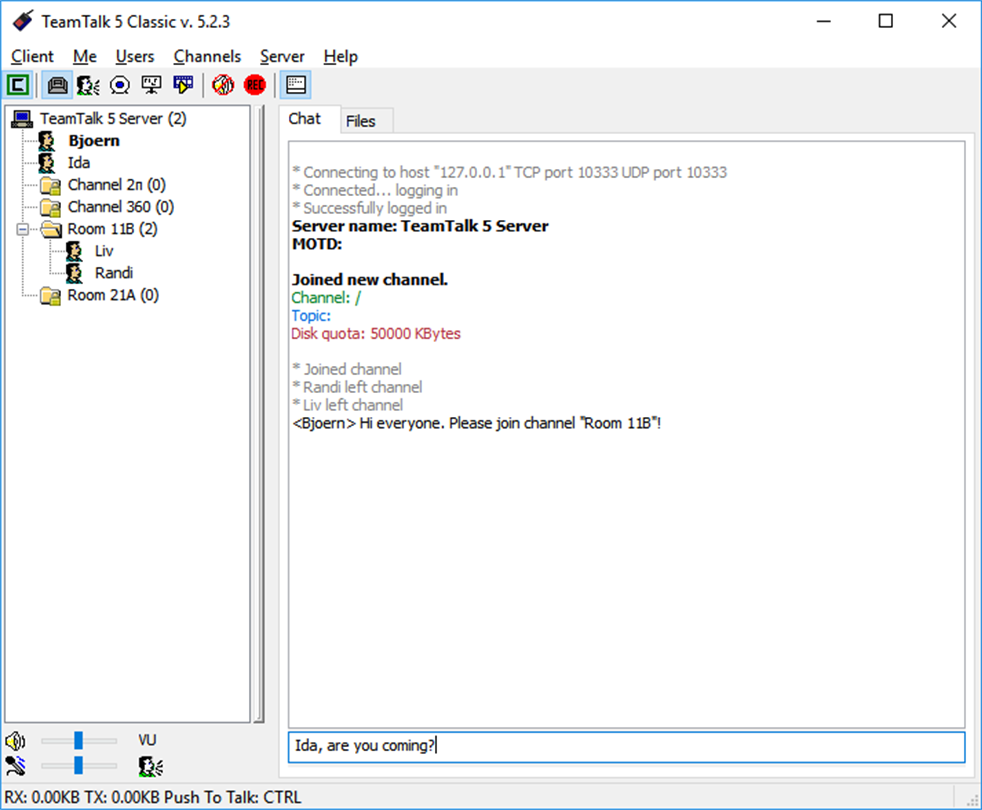Image resolution: width=982 pixels, height=810 pixels.
Task: Click the Connect to server toolbar icon
Action: (x=18, y=85)
